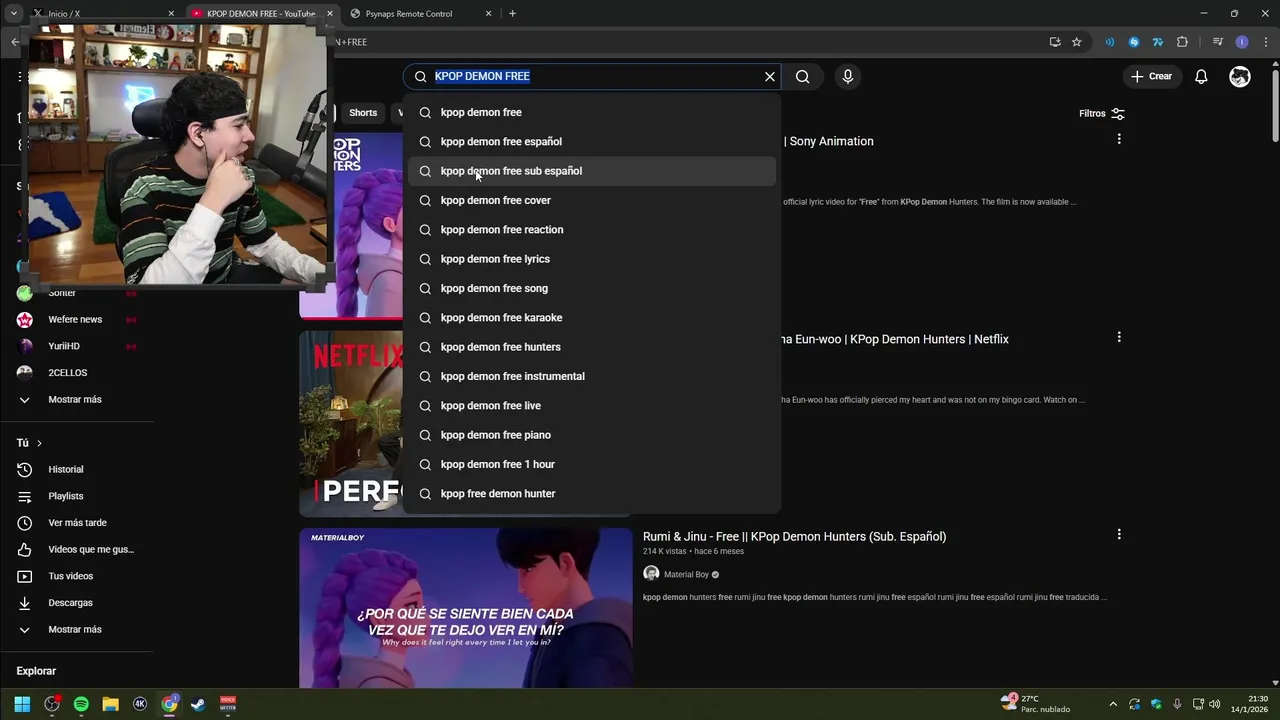The image size is (1280, 720).
Task: Pick suggestion "kpop demon free hunters"
Action: pyautogui.click(x=592, y=347)
